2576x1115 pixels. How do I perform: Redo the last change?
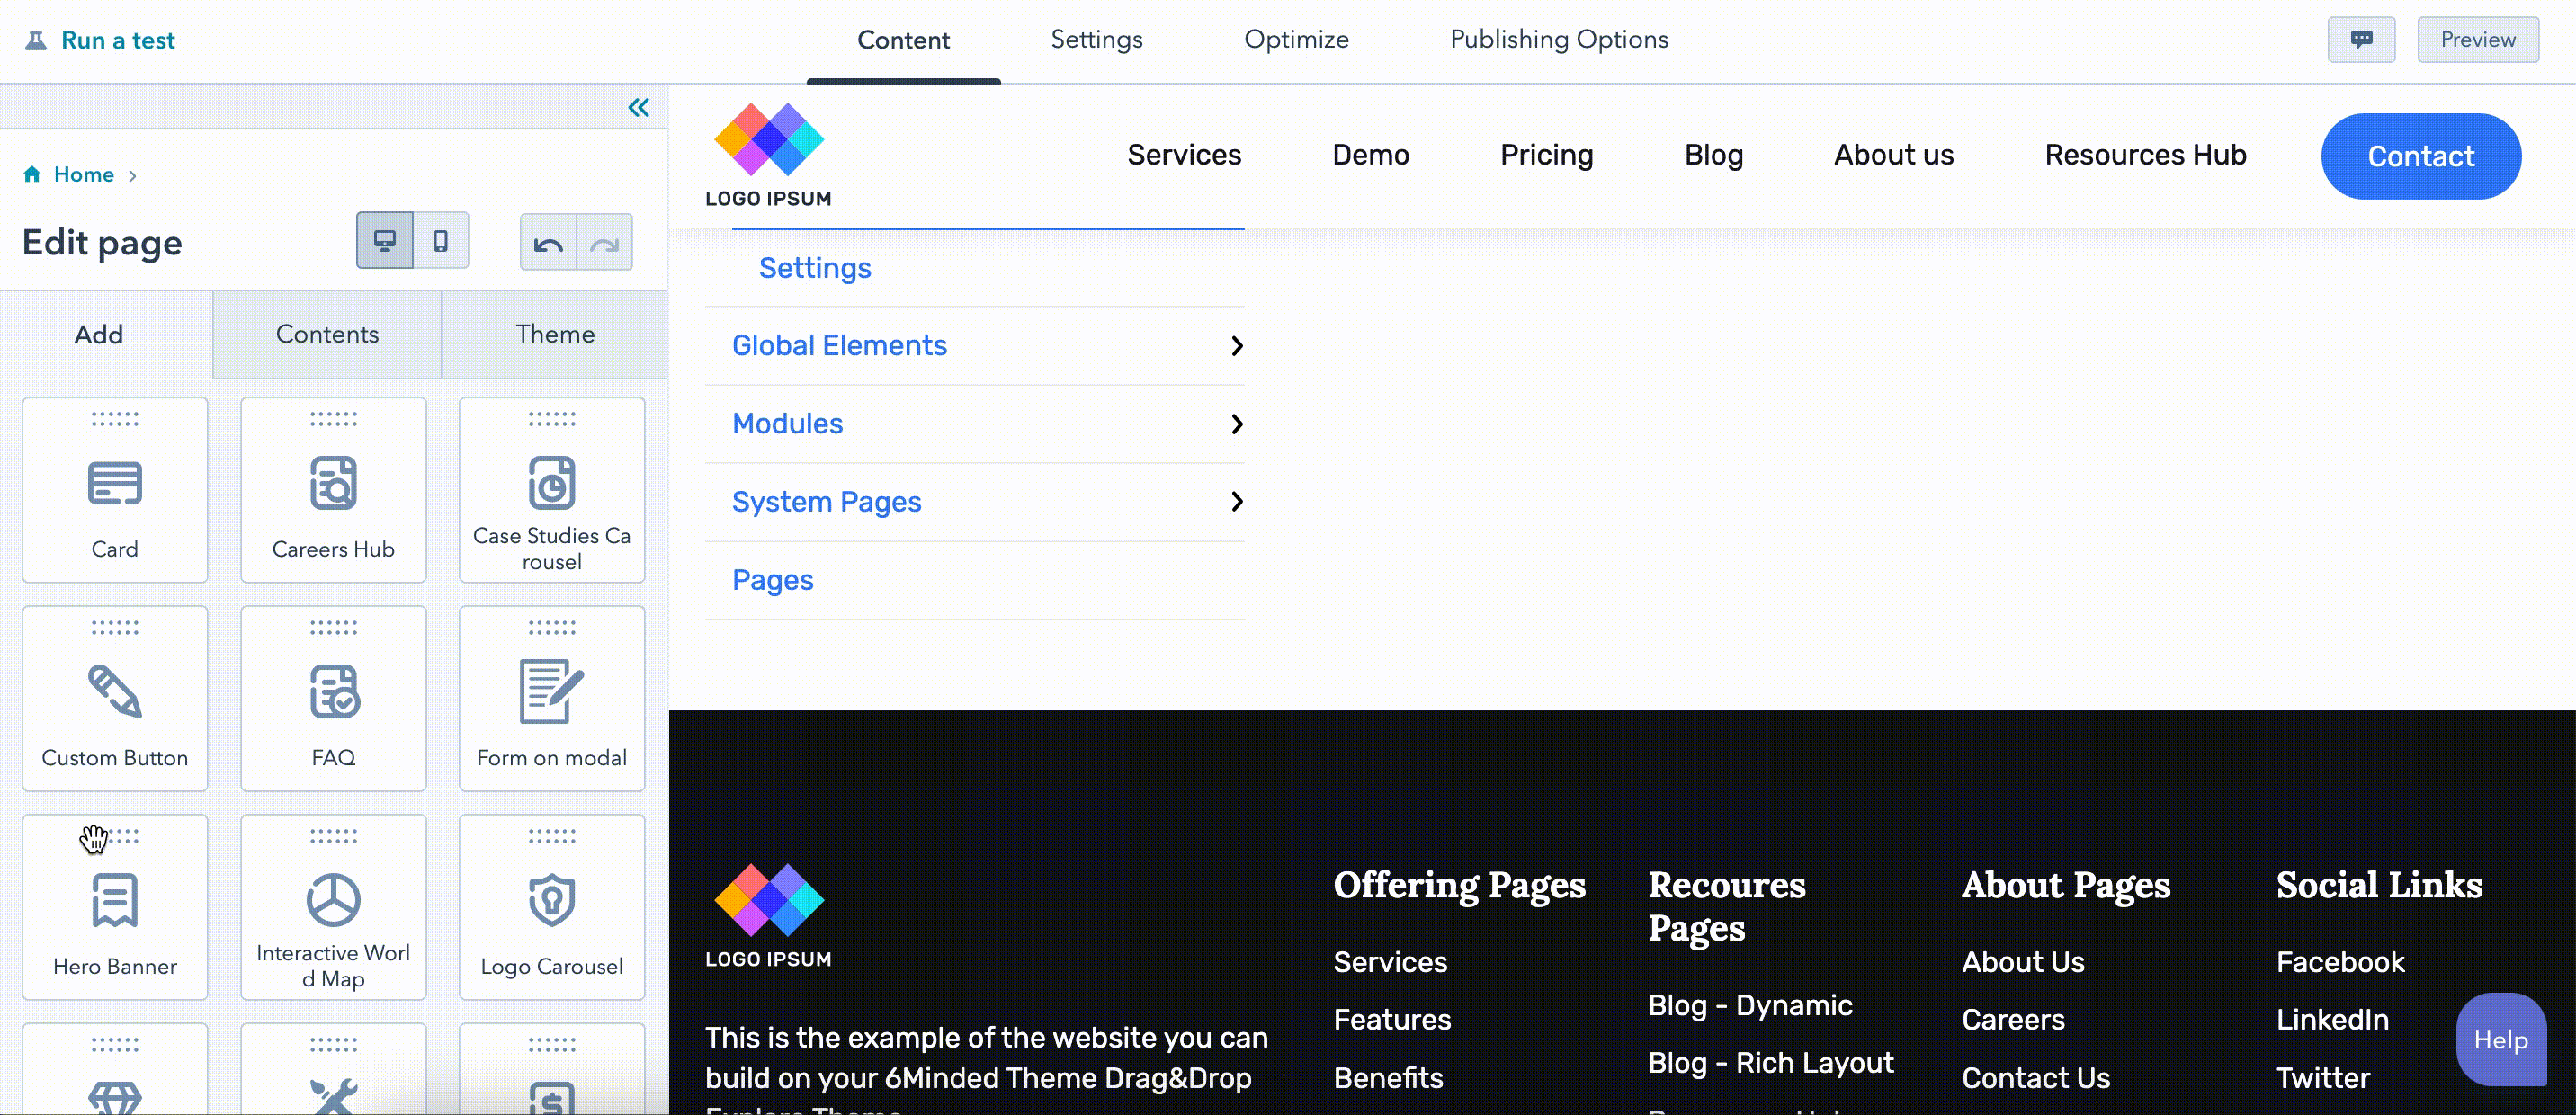pyautogui.click(x=605, y=243)
